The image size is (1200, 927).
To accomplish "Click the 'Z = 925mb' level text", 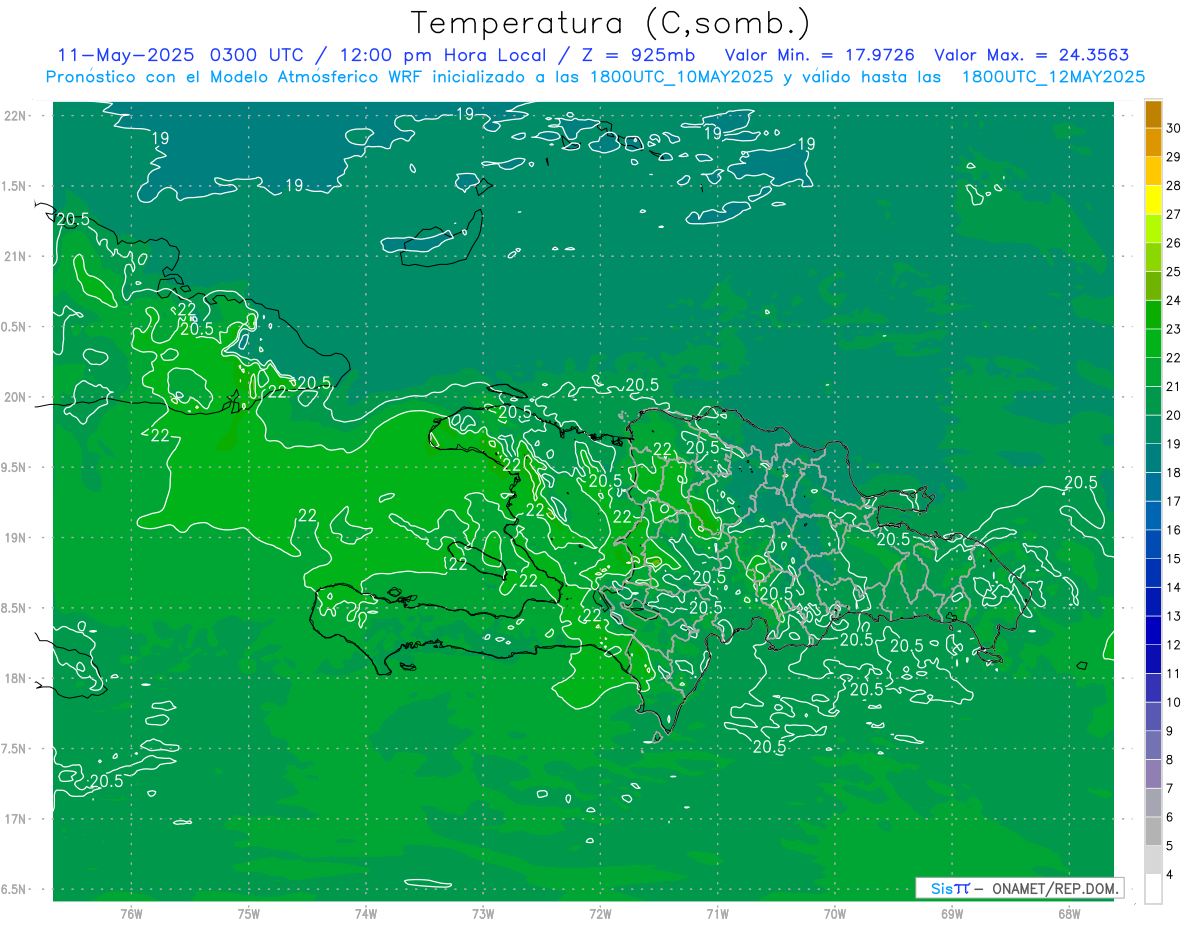I will click(x=638, y=55).
